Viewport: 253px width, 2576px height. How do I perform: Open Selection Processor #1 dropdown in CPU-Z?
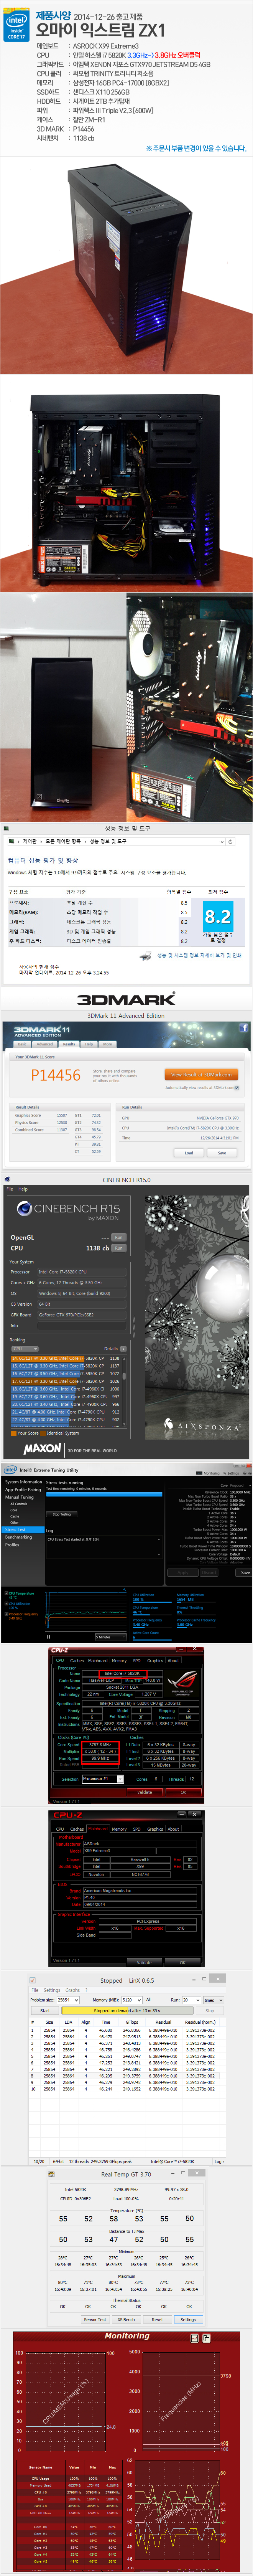pos(103,1779)
